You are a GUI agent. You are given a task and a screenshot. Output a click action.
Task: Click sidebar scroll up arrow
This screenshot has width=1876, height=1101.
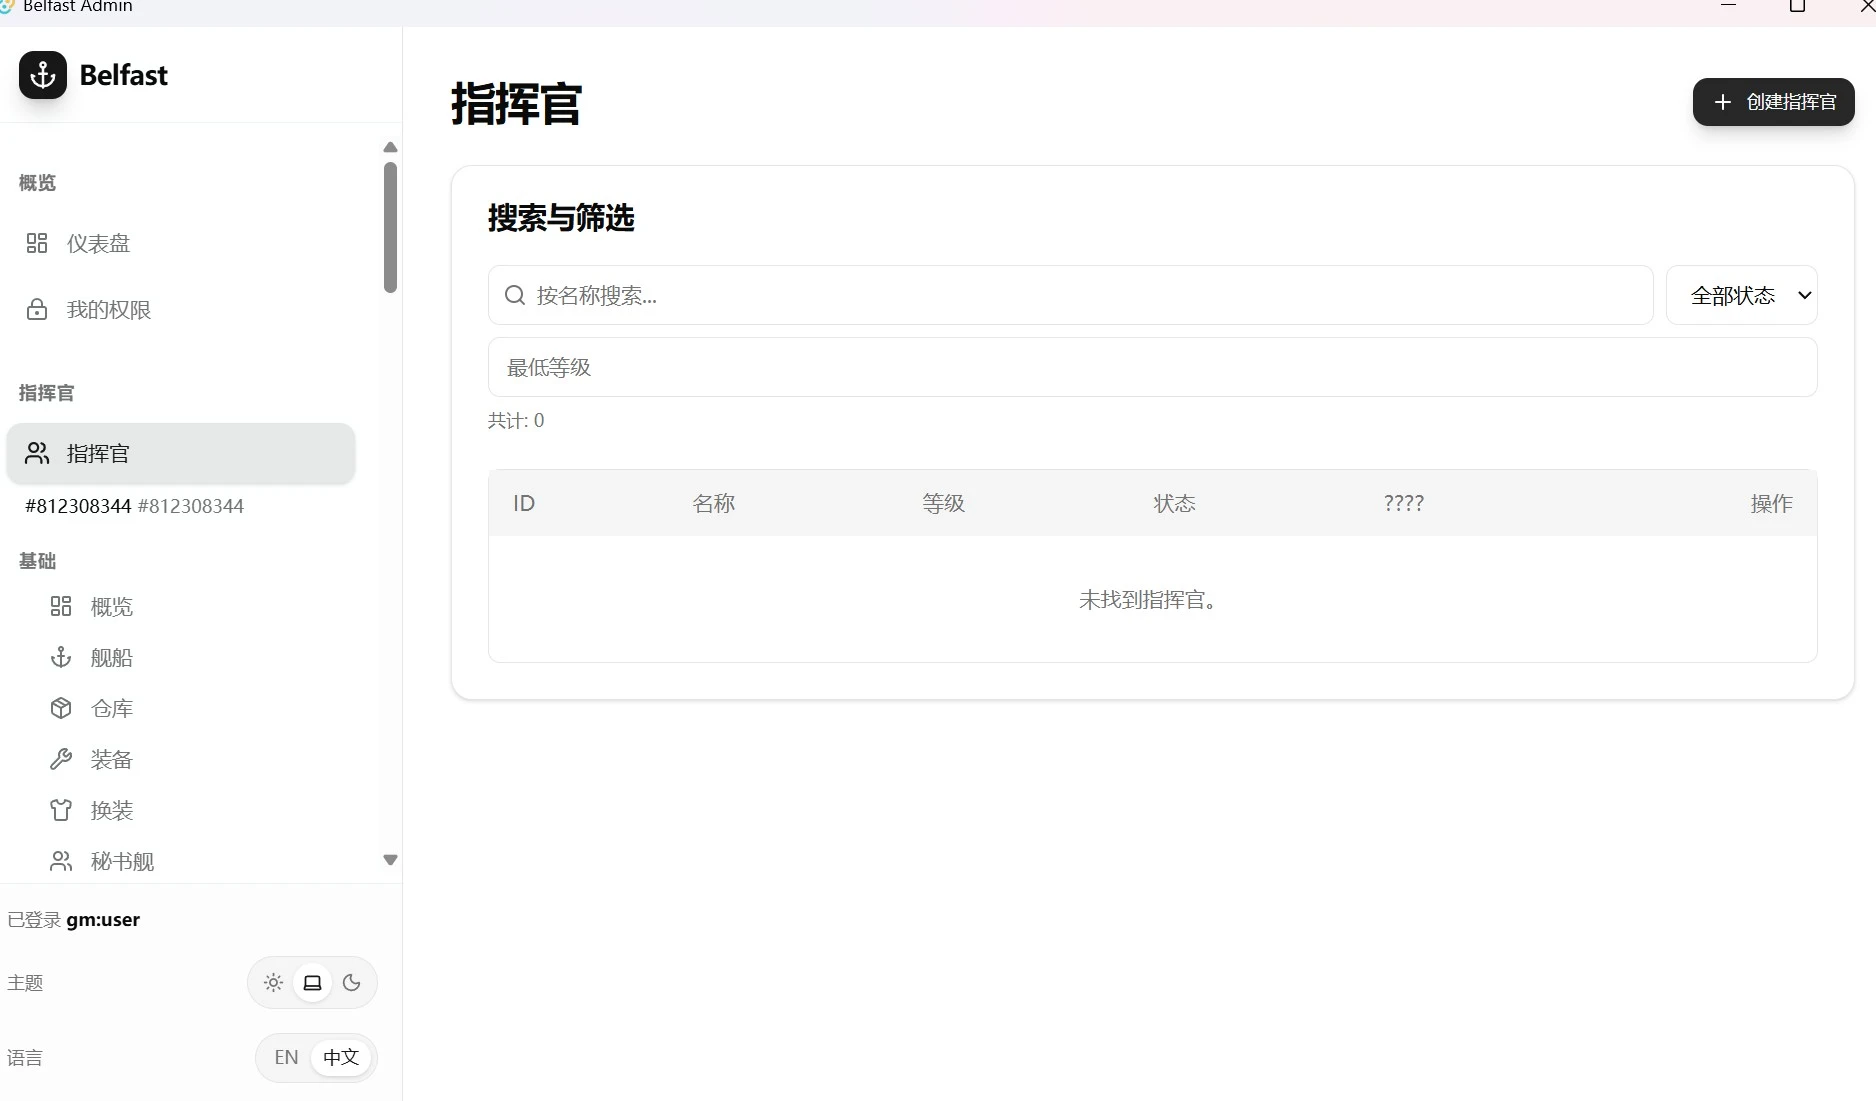[x=390, y=147]
